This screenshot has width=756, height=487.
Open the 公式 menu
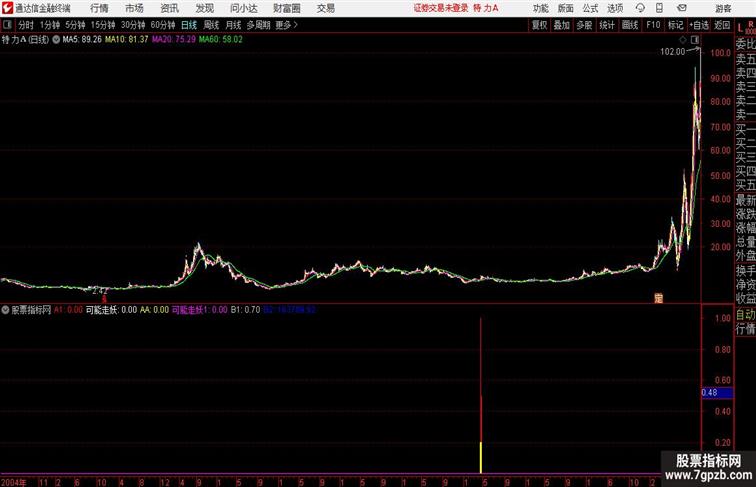(590, 8)
